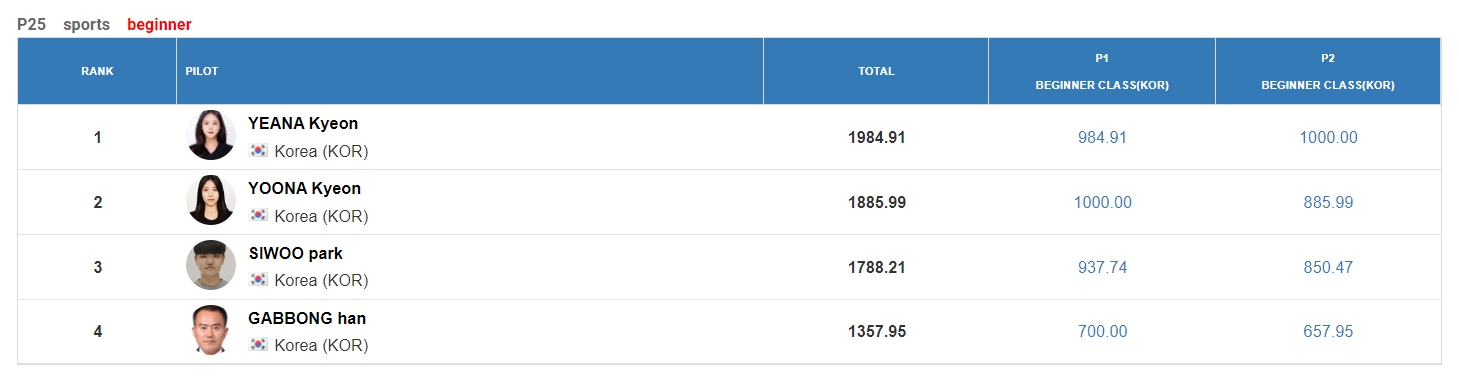
Task: Click the rank 4 pilot's profile photo
Action: 211,330
